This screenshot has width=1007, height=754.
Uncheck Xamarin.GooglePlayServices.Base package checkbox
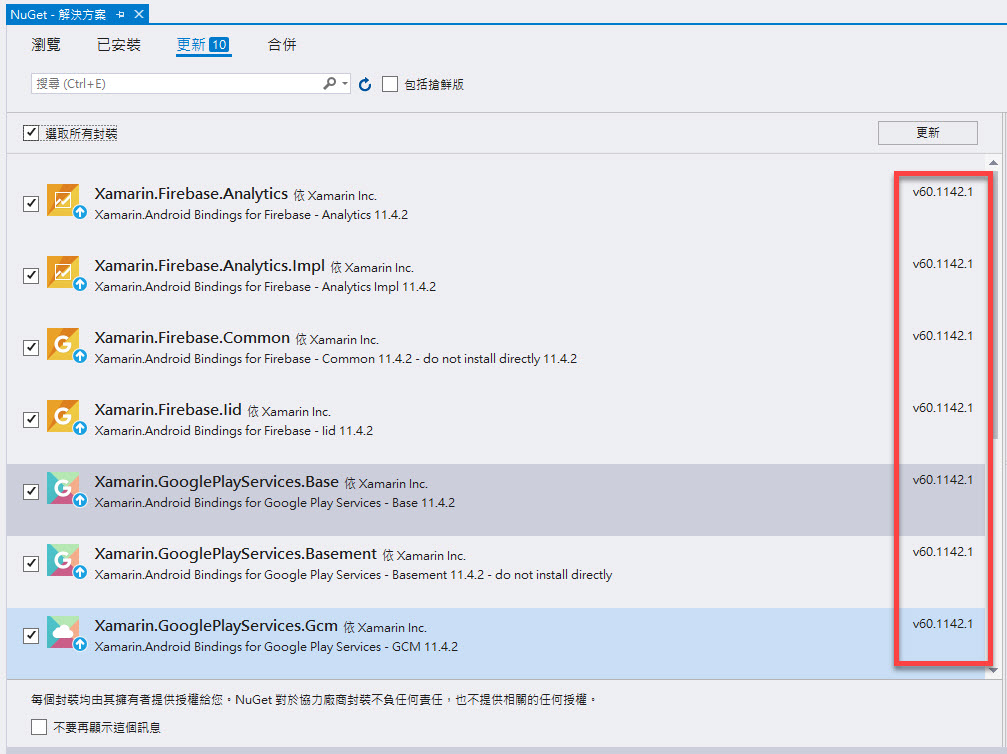coord(31,491)
